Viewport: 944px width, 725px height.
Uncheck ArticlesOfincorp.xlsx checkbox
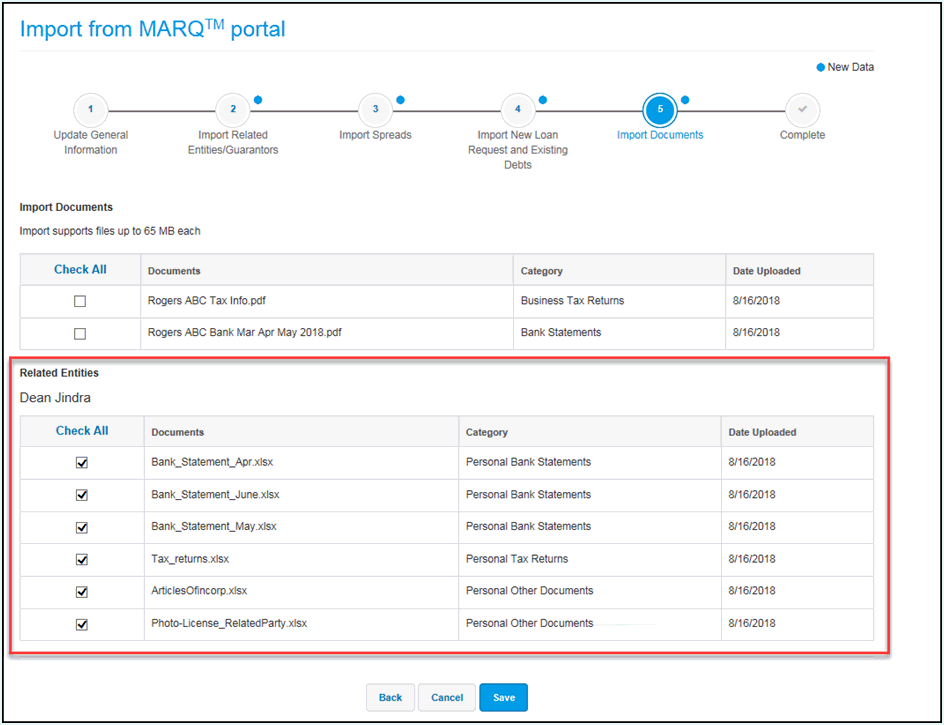pos(82,591)
